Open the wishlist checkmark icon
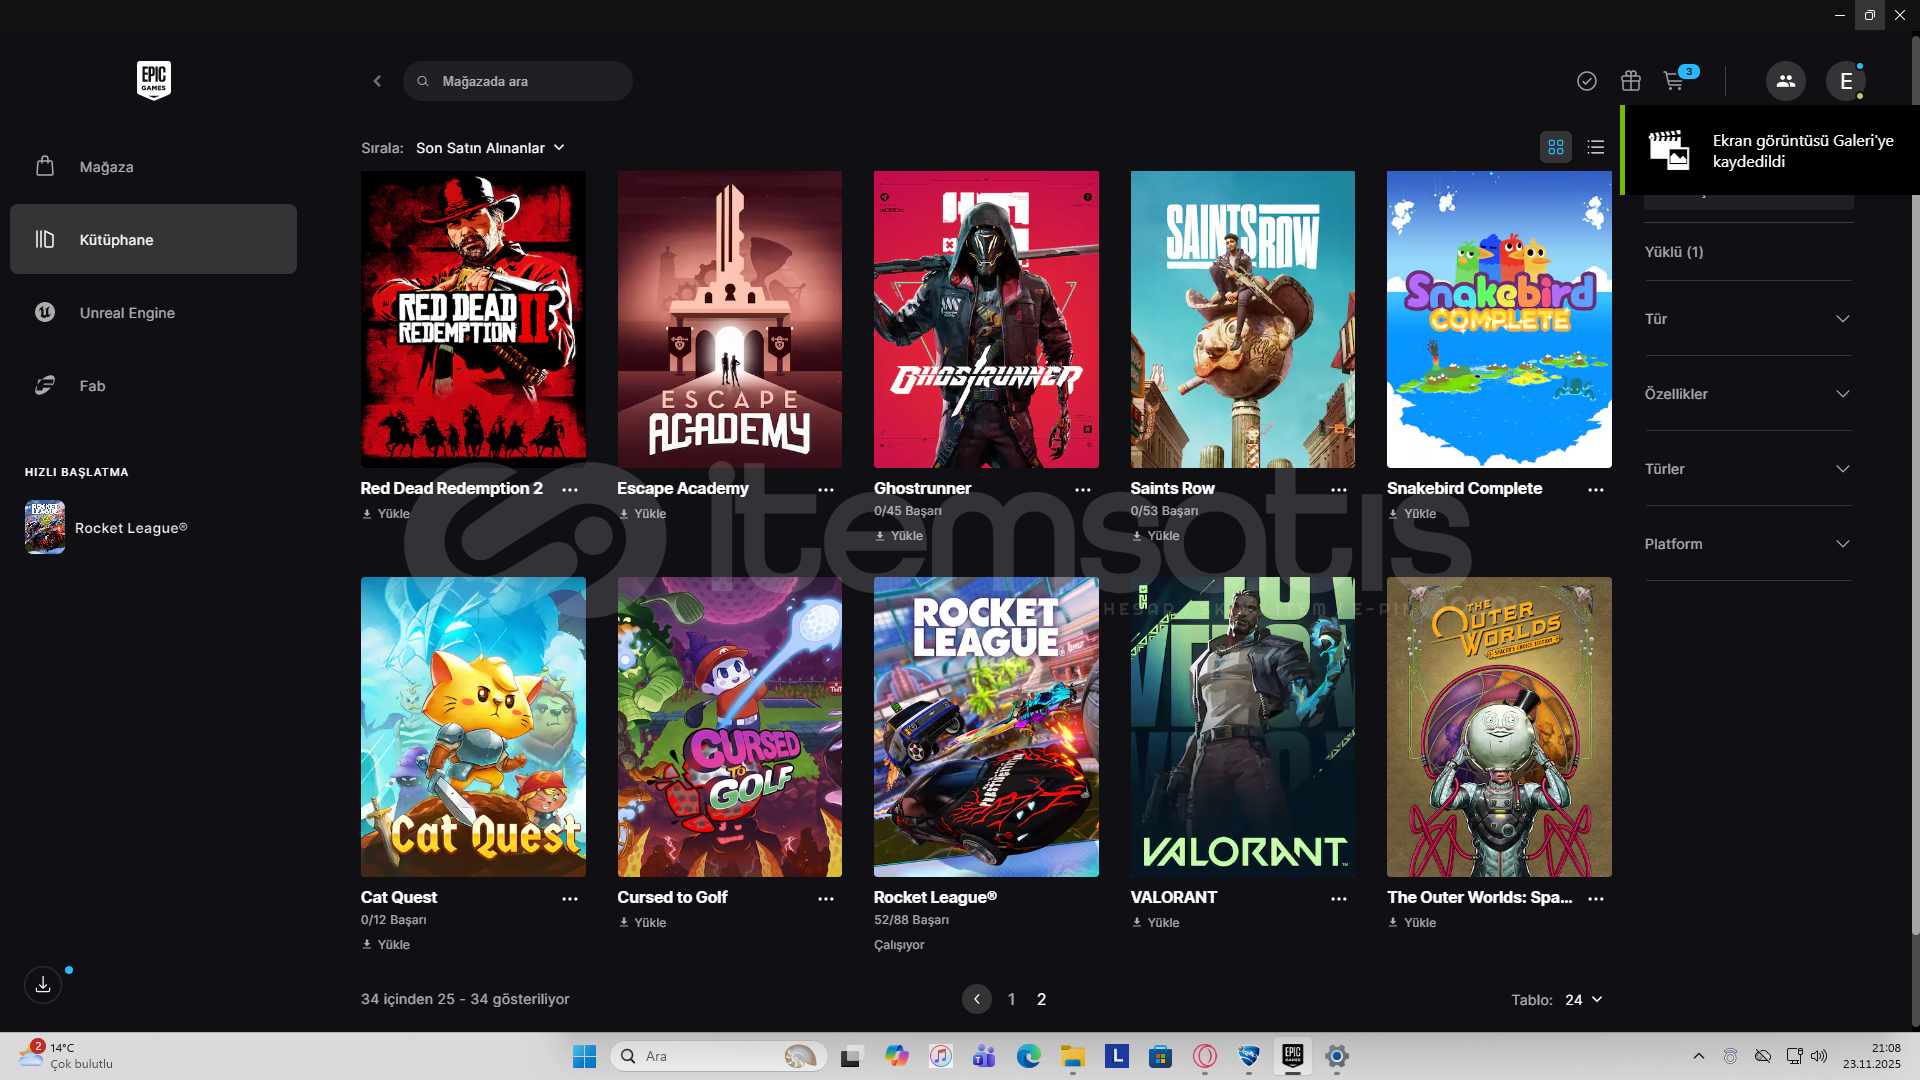 [x=1587, y=81]
